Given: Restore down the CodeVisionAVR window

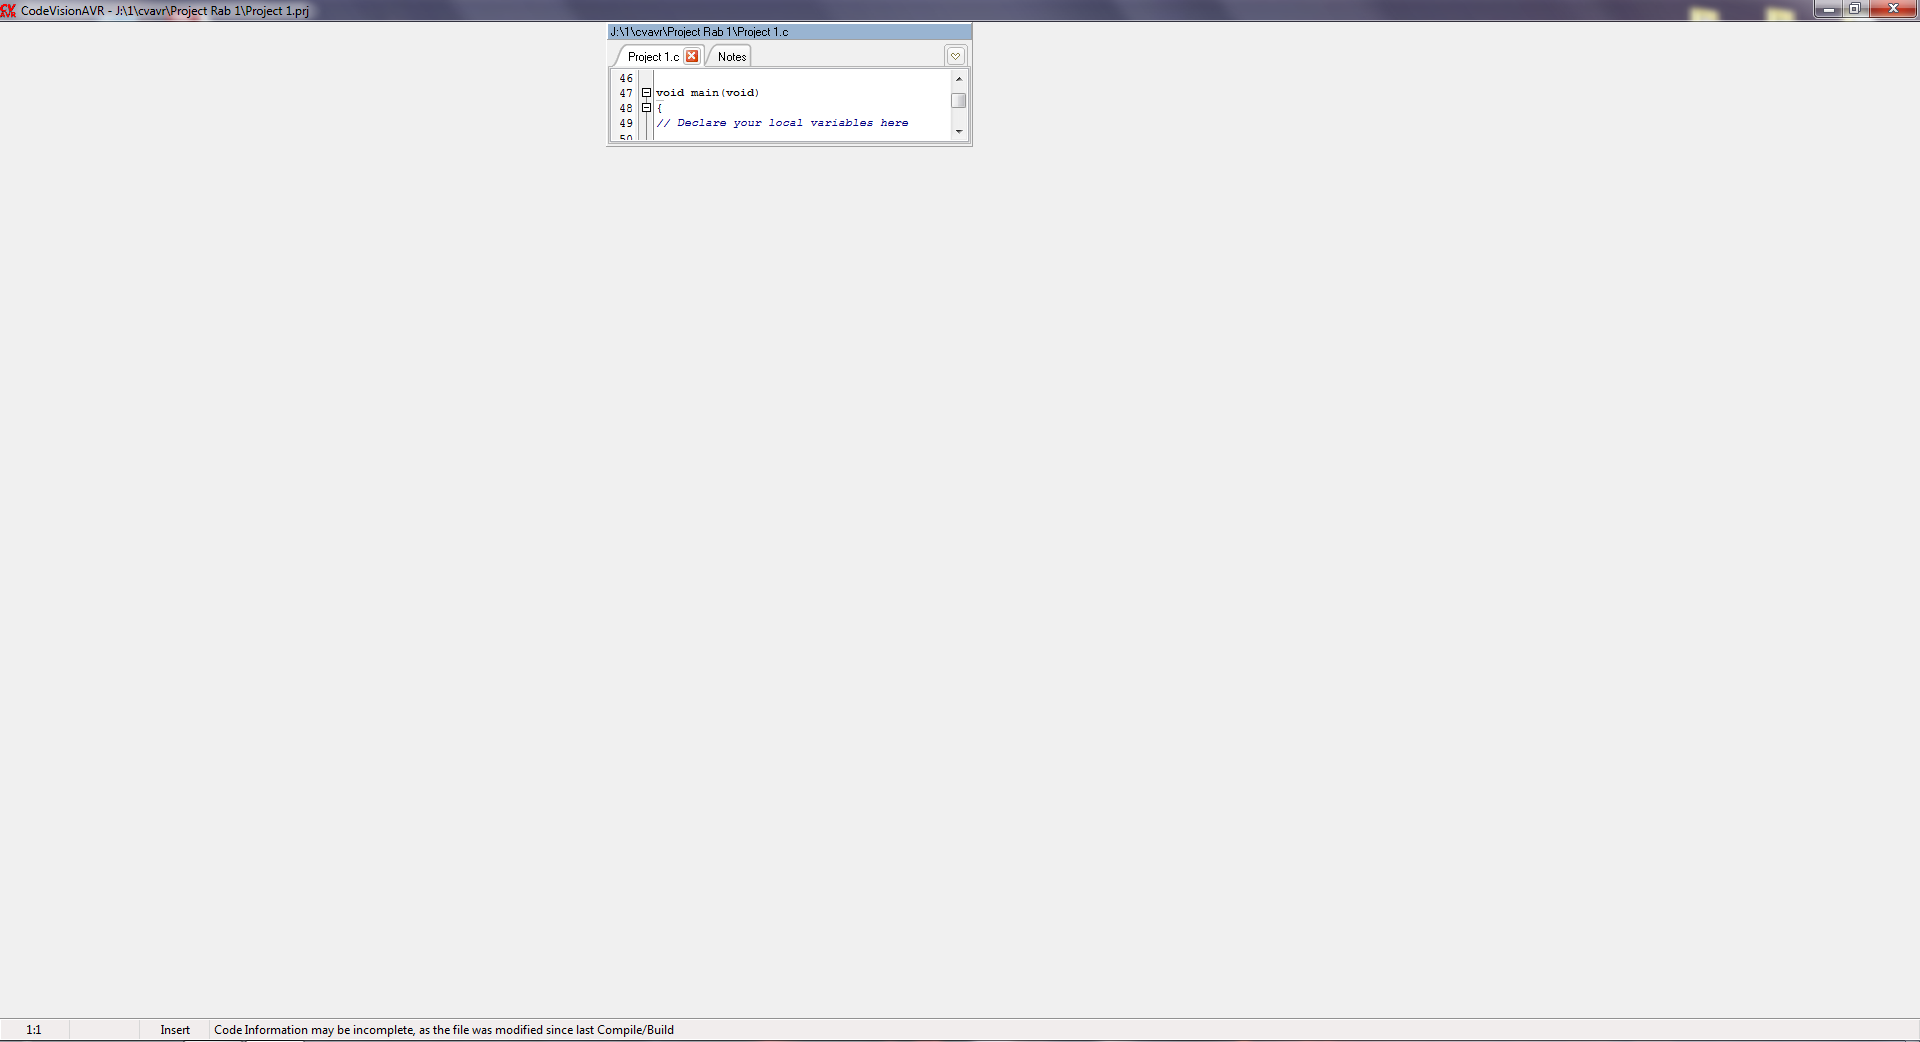Looking at the screenshot, I should (1855, 9).
